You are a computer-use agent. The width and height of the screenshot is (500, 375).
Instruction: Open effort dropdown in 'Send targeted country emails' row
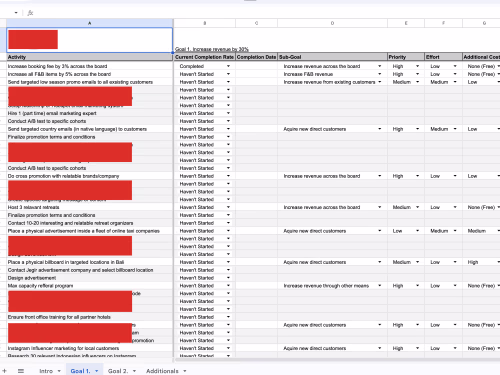(x=455, y=129)
